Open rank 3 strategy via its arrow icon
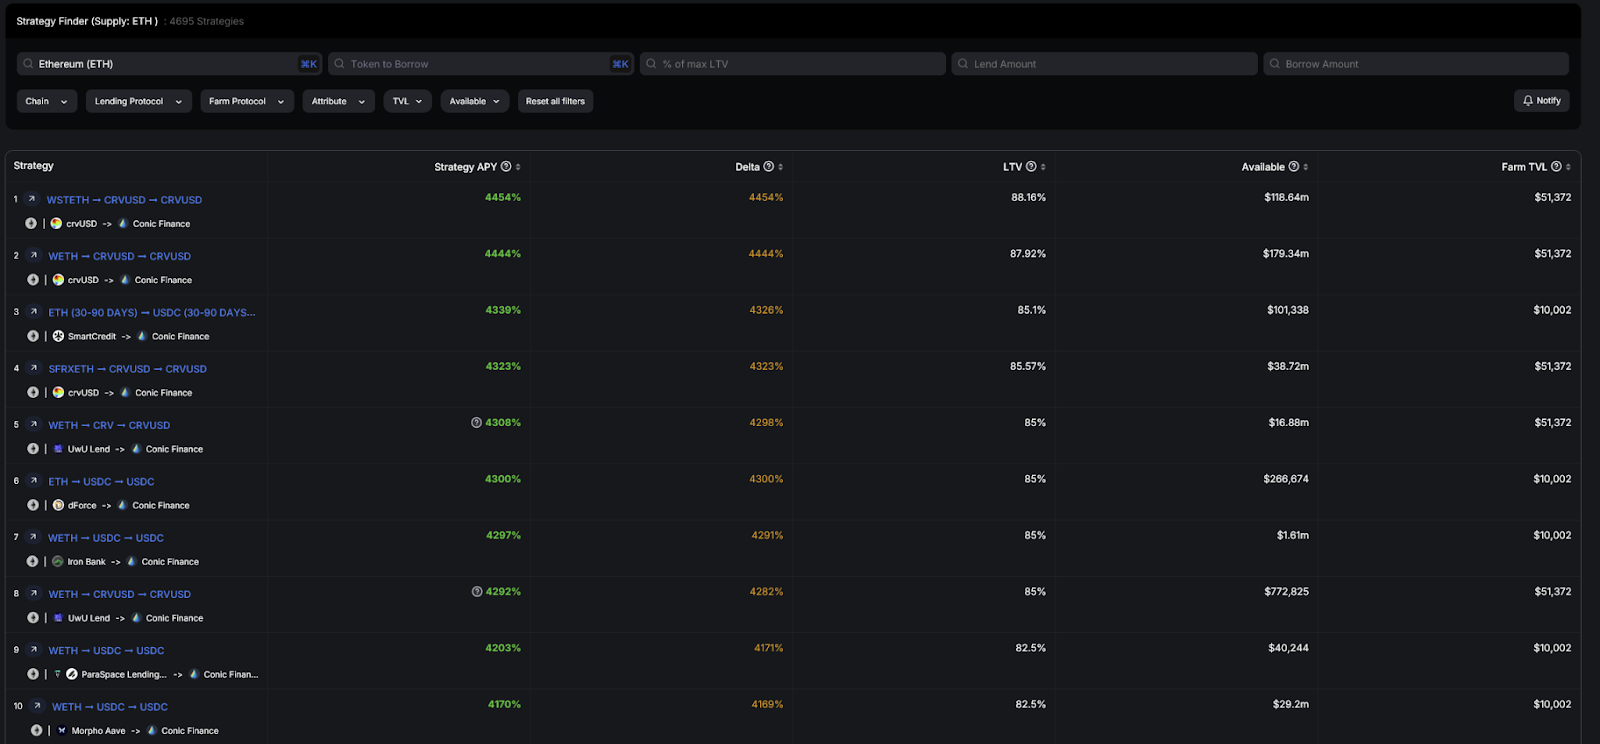The width and height of the screenshot is (1600, 744). [x=33, y=312]
